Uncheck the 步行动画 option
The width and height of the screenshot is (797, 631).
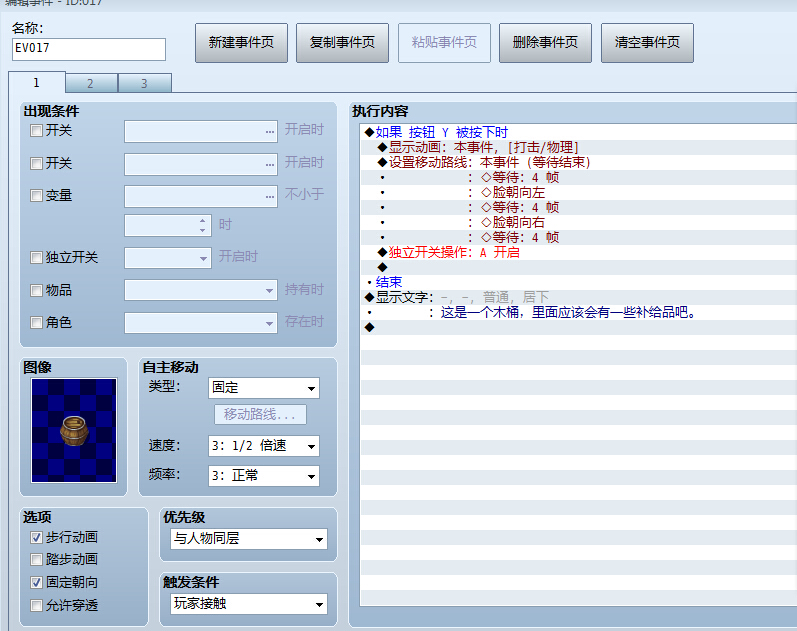[x=37, y=537]
